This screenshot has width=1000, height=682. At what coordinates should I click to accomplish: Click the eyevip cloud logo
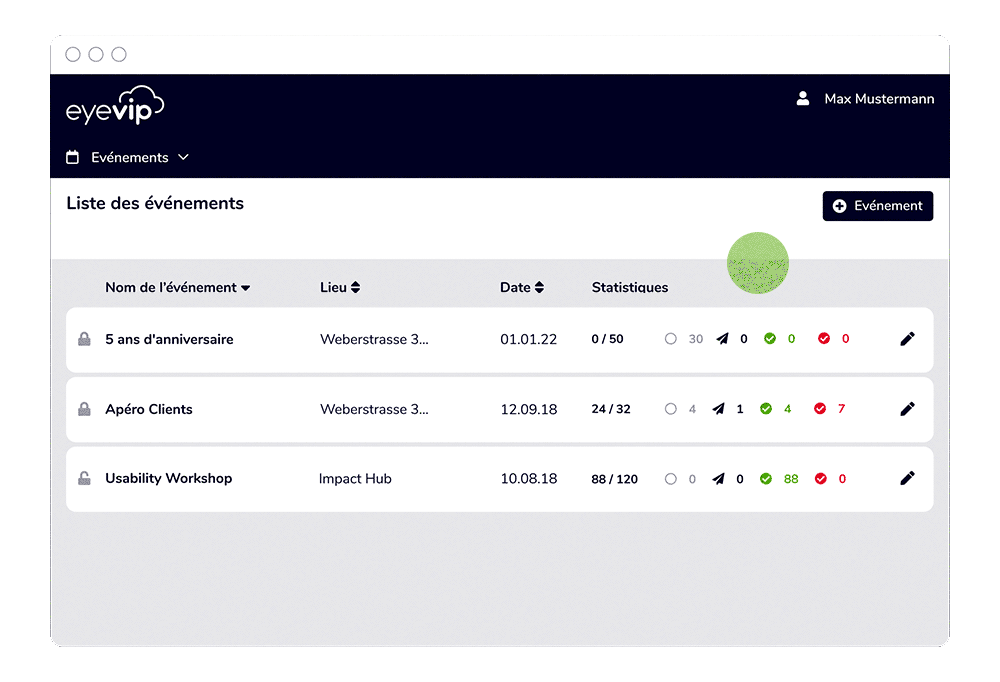(115, 106)
